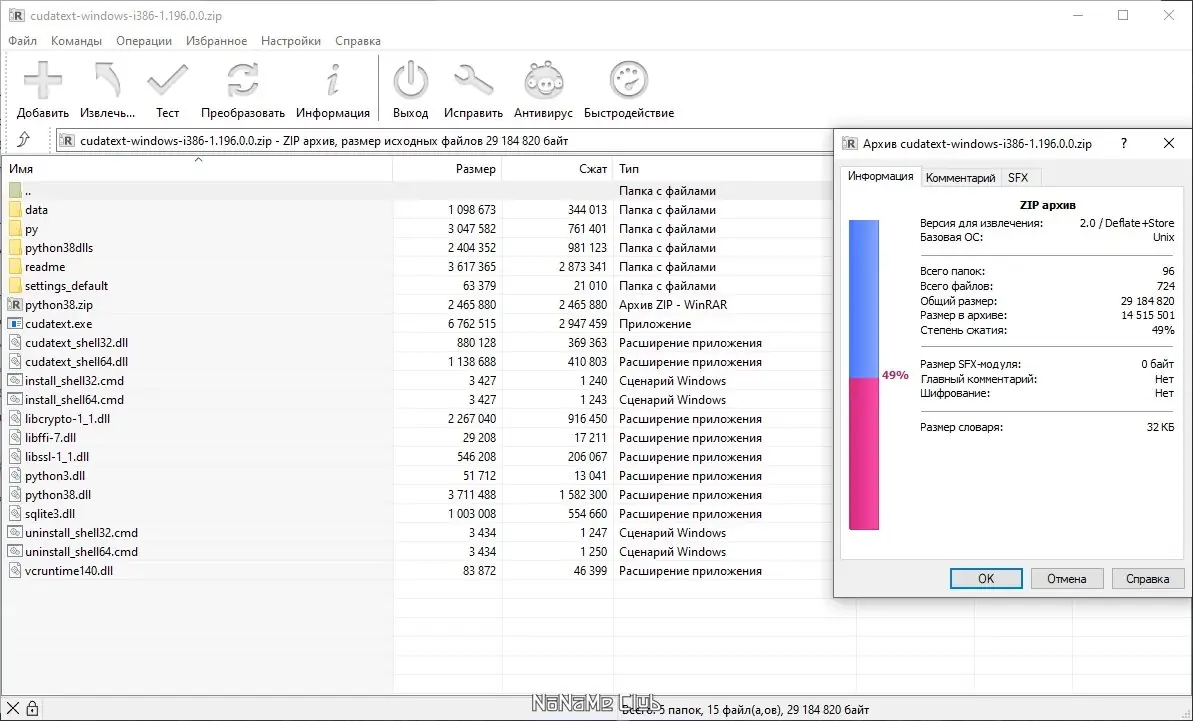The width and height of the screenshot is (1193, 721).
Task: Open the Операции menu
Action: [x=144, y=41]
